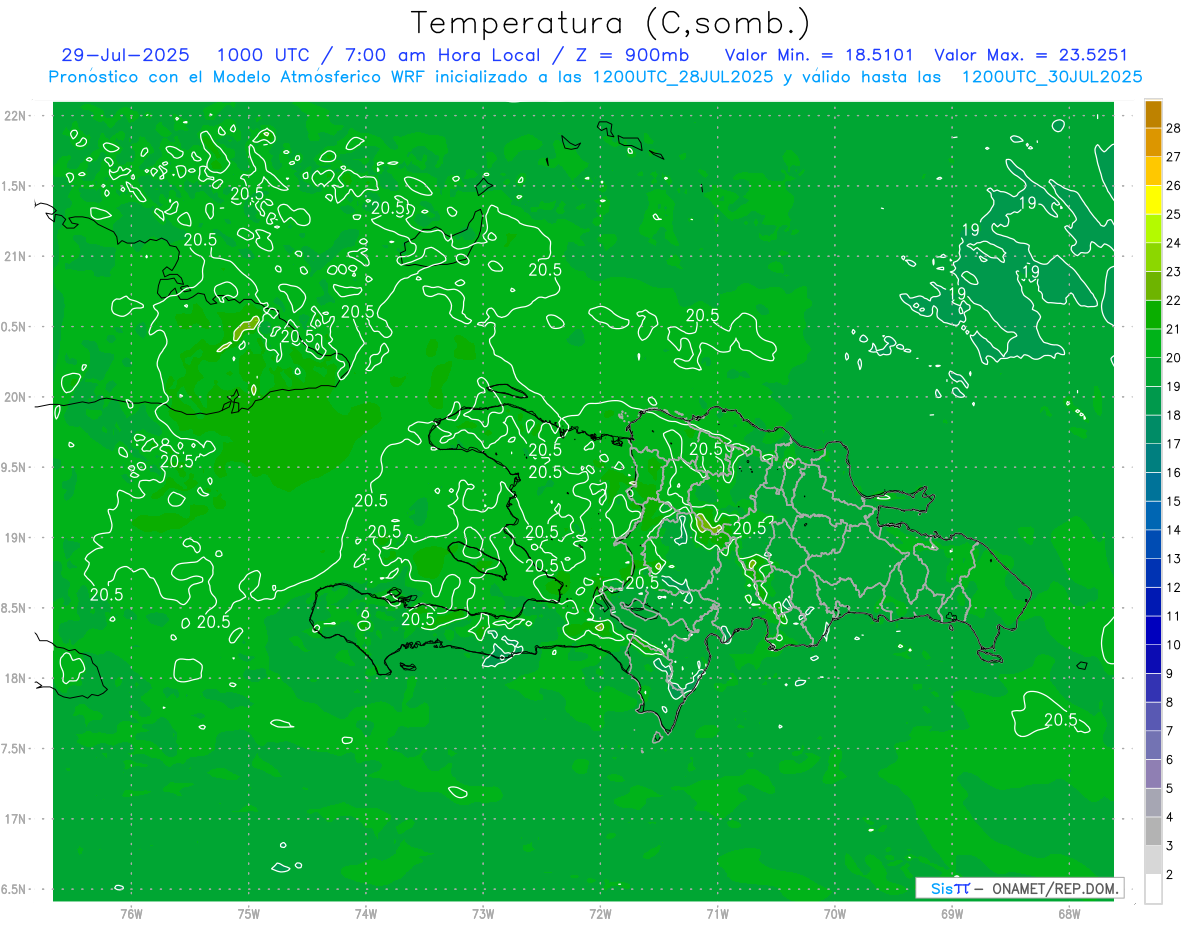Click the color scale label "20"
The image size is (1200, 927).
[1173, 358]
